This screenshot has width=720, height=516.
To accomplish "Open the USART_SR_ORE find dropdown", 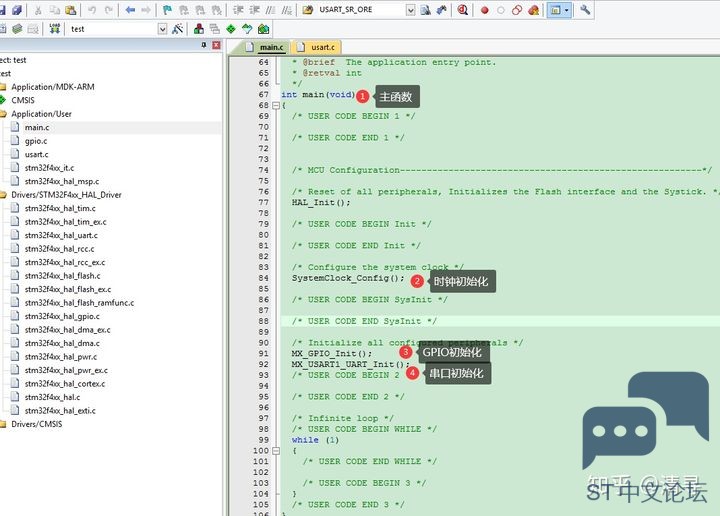I will 410,10.
